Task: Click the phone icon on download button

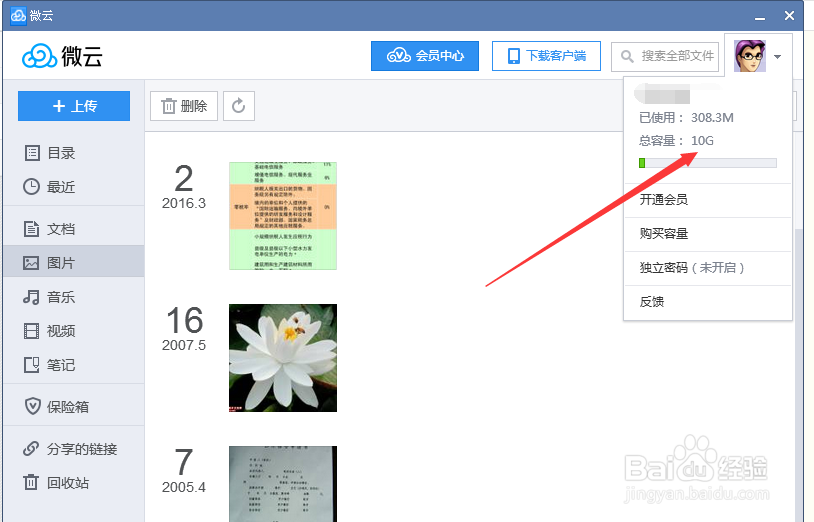Action: (x=513, y=56)
